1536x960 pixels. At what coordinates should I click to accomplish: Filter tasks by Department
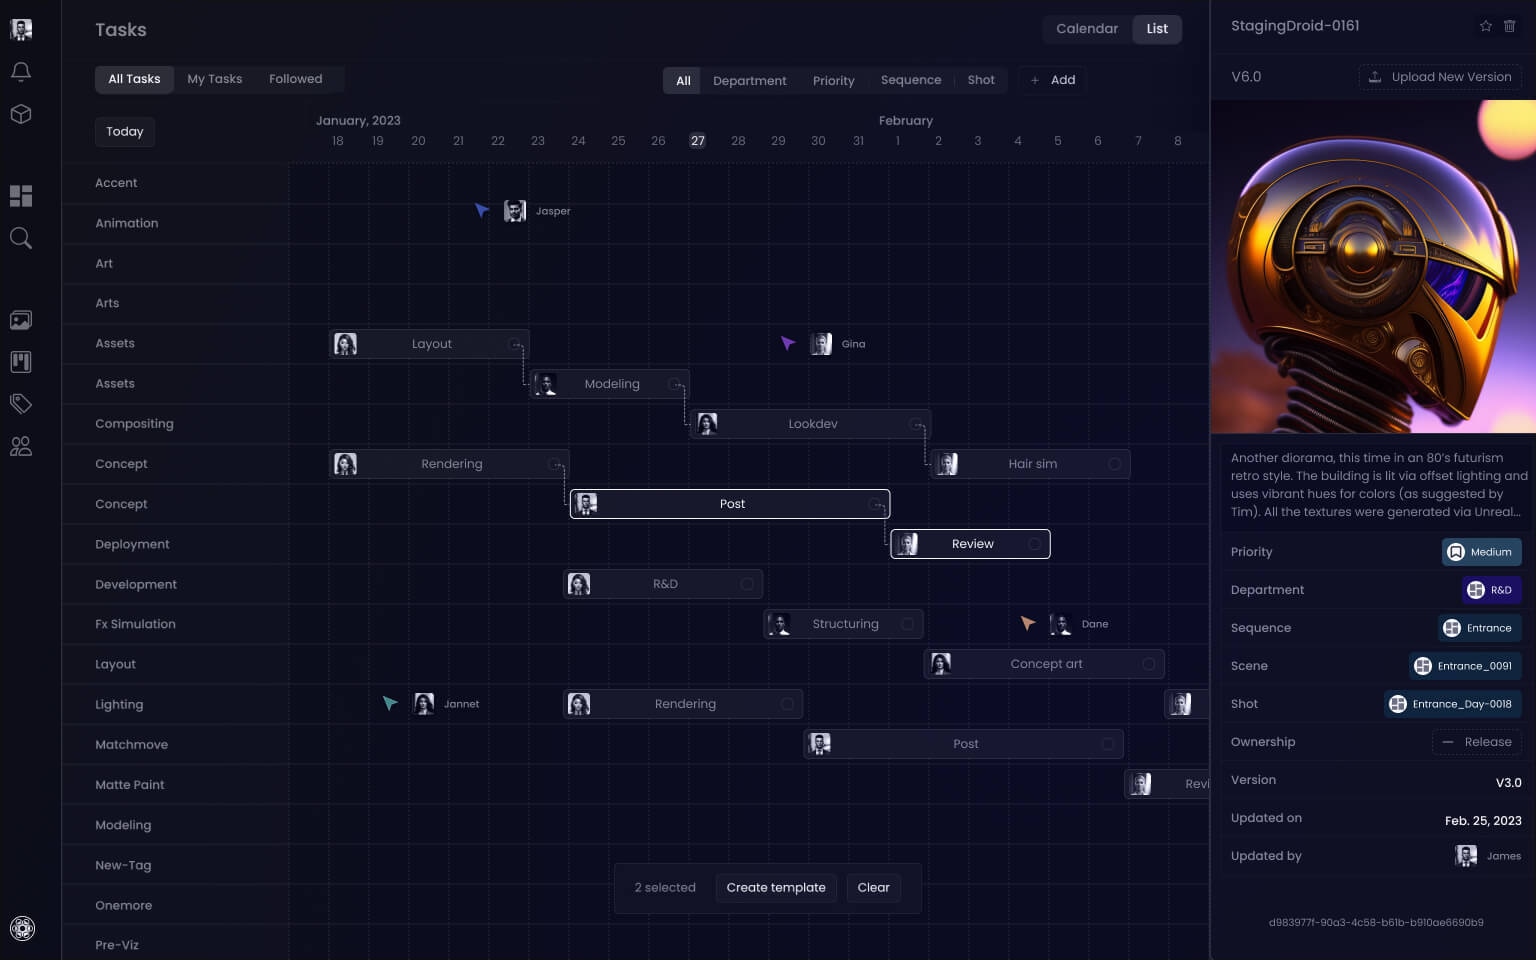pos(750,80)
